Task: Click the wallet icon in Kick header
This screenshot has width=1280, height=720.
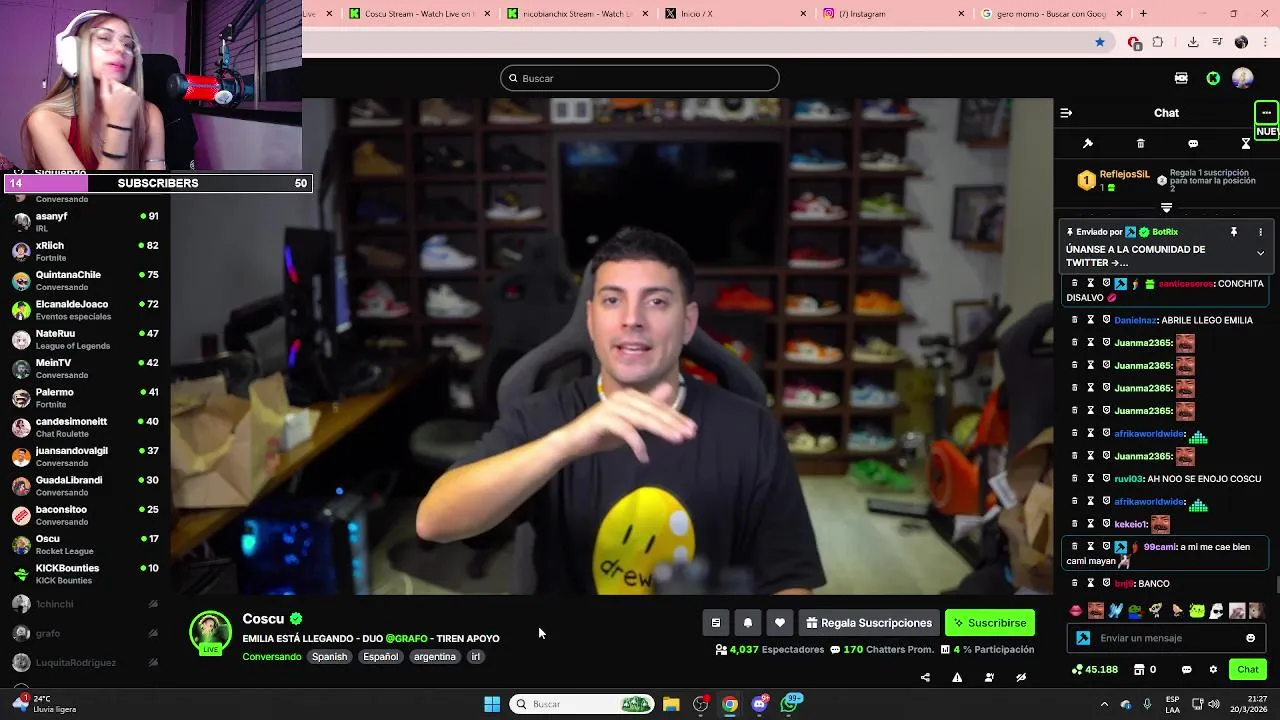Action: pos(1181,78)
